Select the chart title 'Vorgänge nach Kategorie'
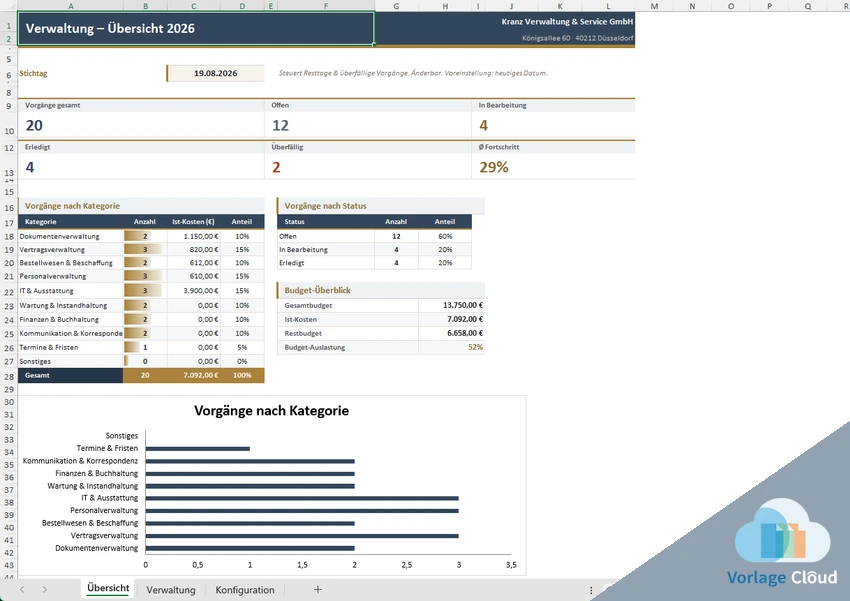The image size is (850, 601). 272,411
